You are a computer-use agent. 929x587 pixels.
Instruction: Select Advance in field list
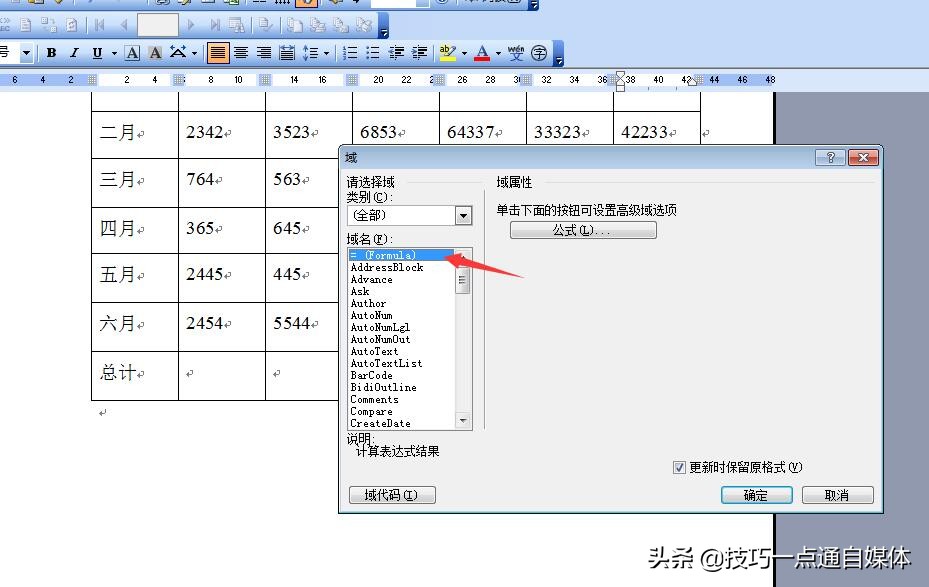tap(371, 280)
